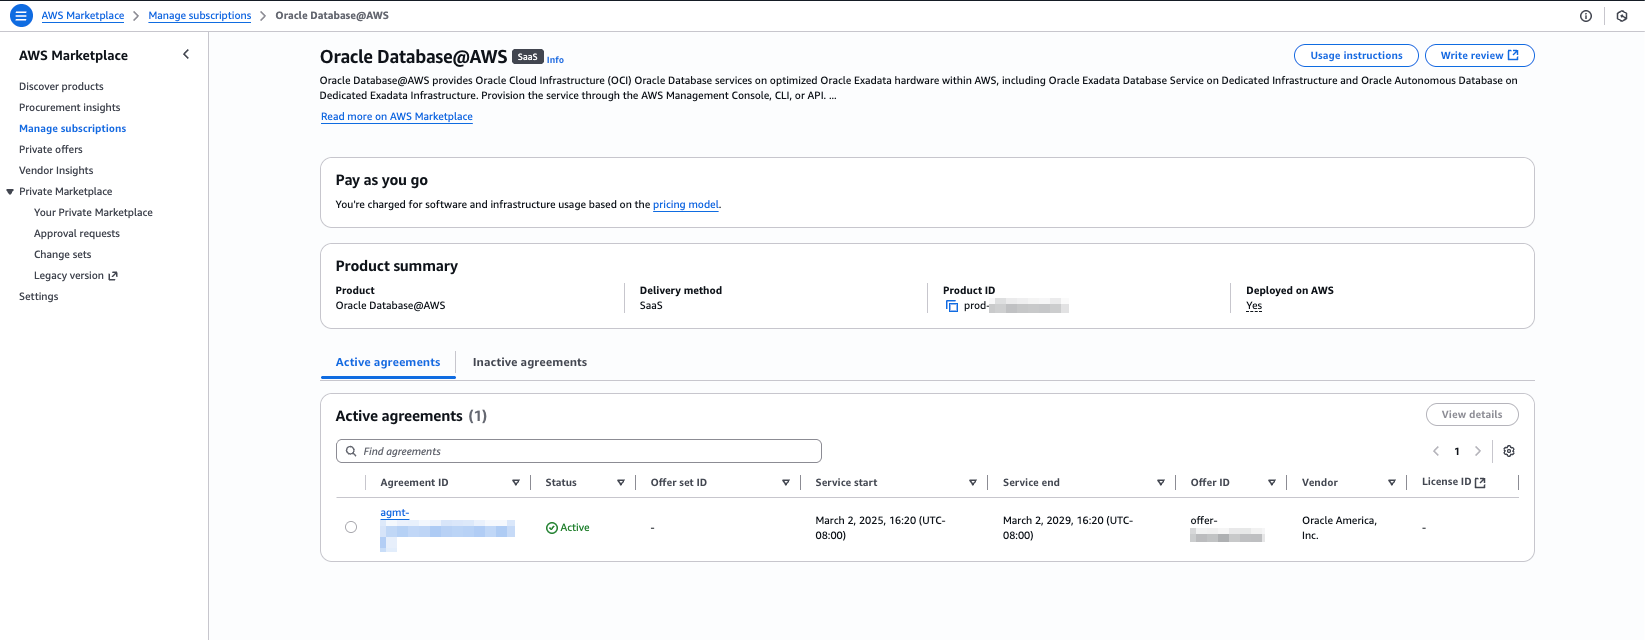Image resolution: width=1645 pixels, height=640 pixels.
Task: Open the pricing model link
Action: pyautogui.click(x=685, y=205)
